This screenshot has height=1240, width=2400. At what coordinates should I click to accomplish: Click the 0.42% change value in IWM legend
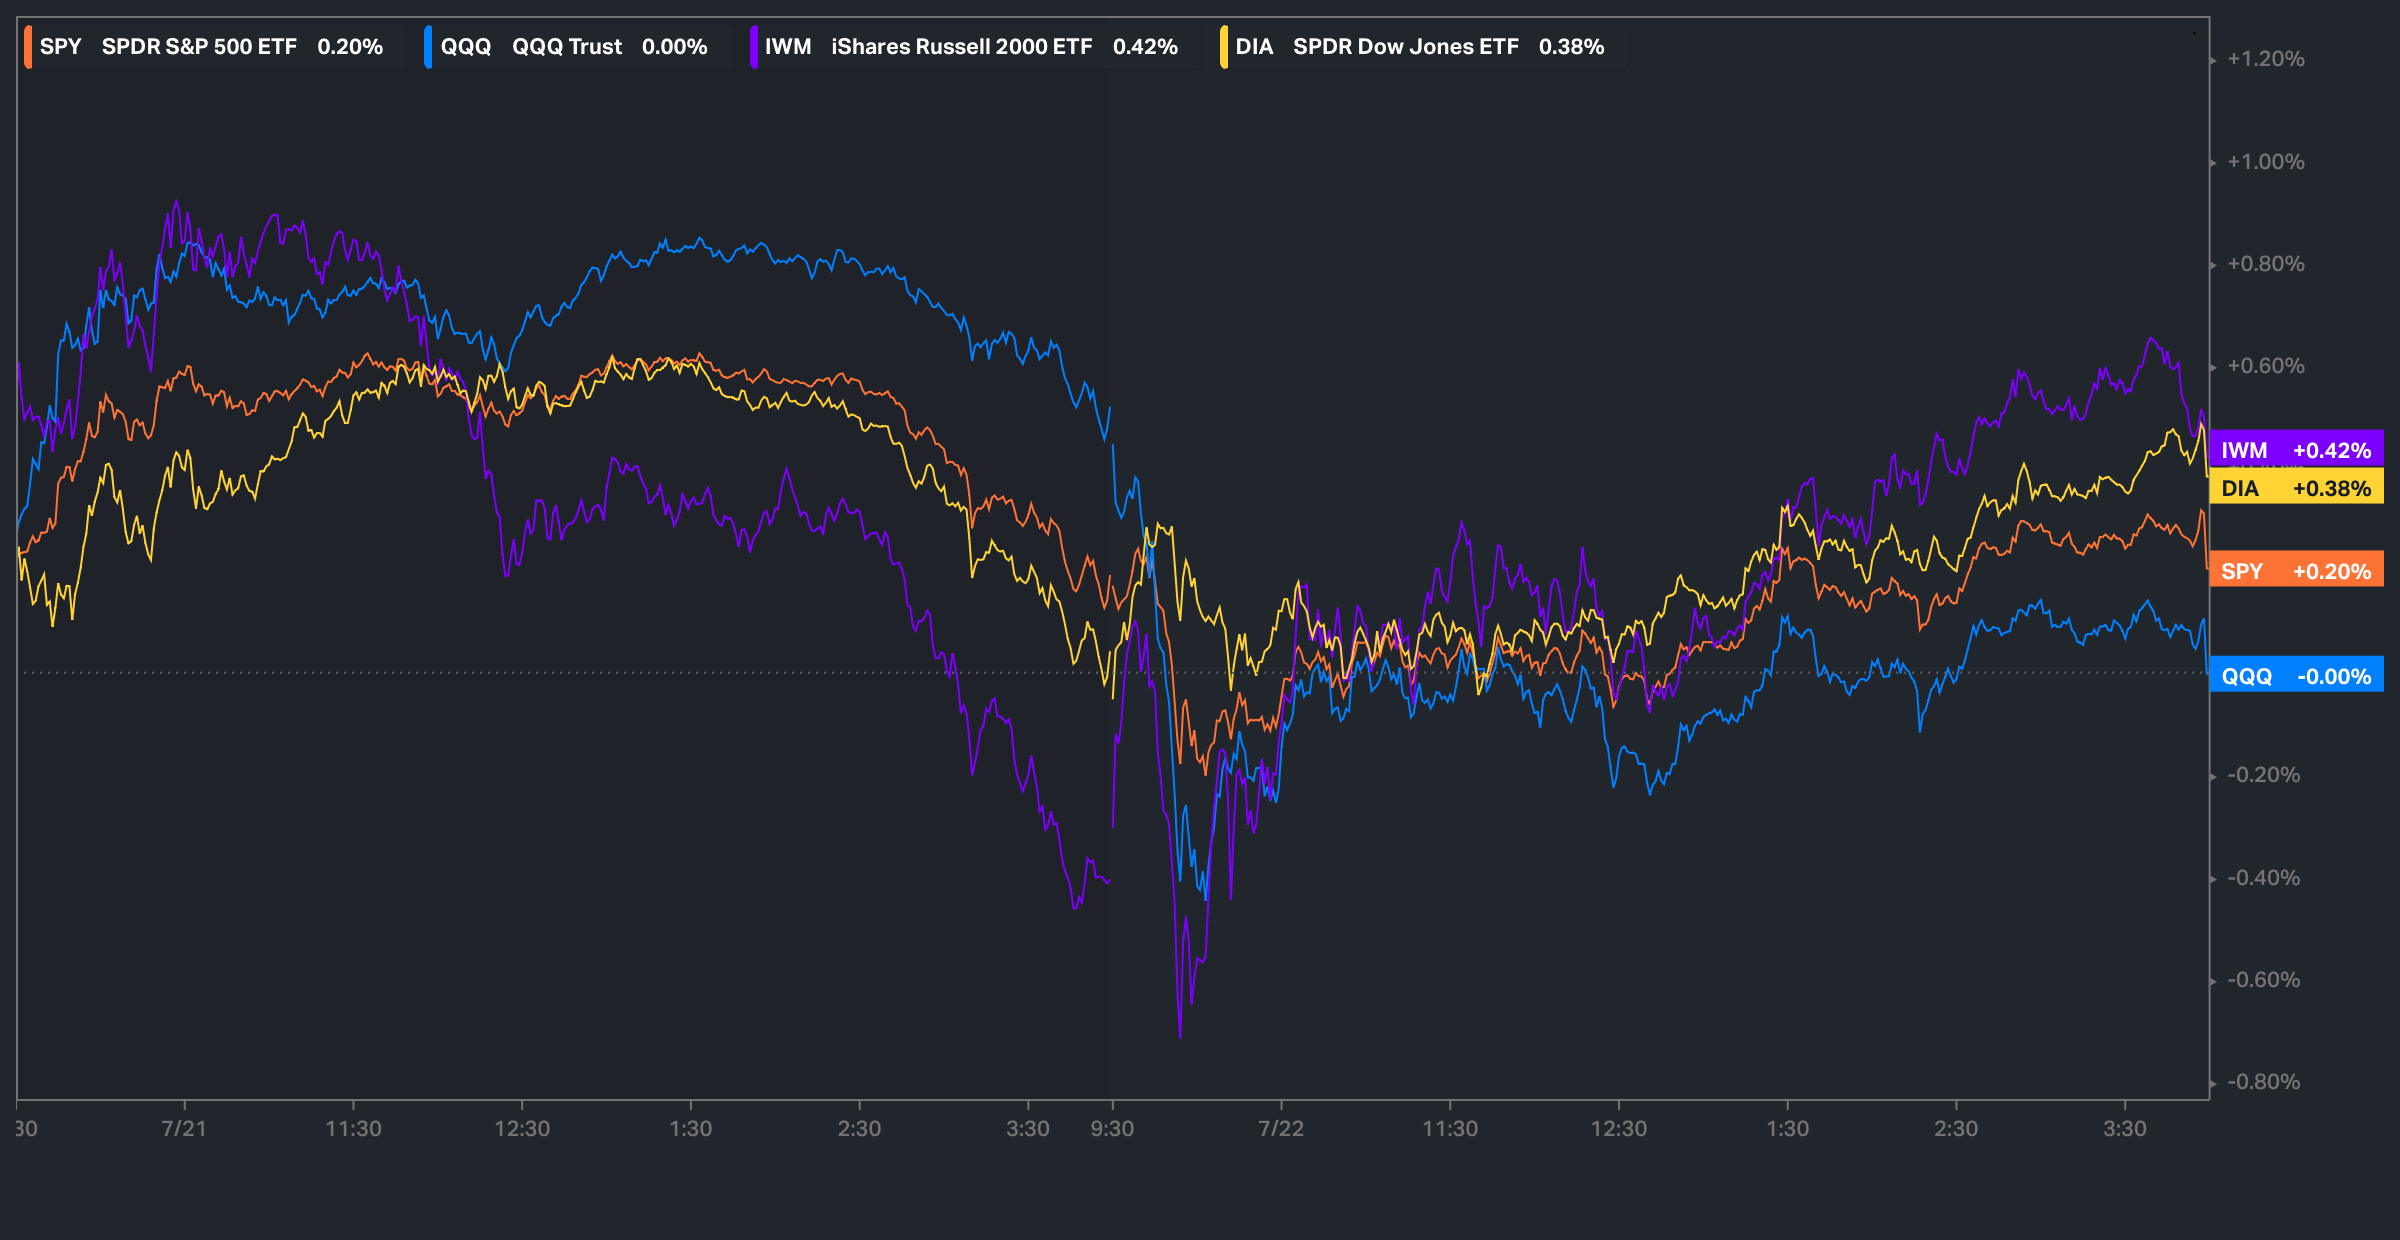click(1145, 47)
